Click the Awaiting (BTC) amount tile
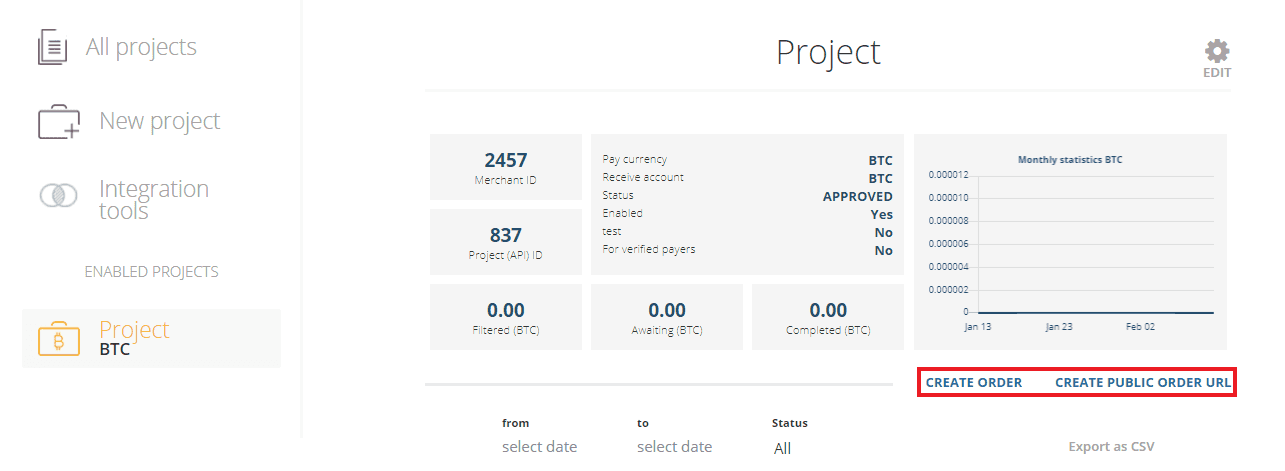1285x471 pixels. tap(667, 317)
